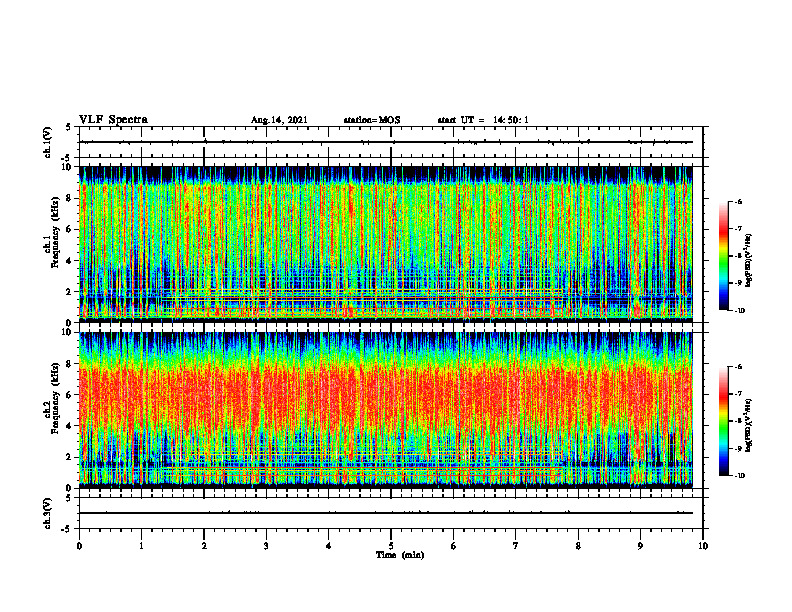Image resolution: width=792 pixels, height=612 pixels.
Task: Click the ch.1 spectrogram color bar
Action: click(723, 256)
